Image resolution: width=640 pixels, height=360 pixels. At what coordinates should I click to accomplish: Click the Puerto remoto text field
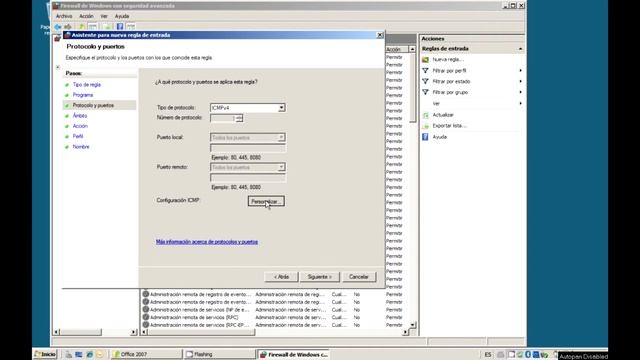click(248, 178)
